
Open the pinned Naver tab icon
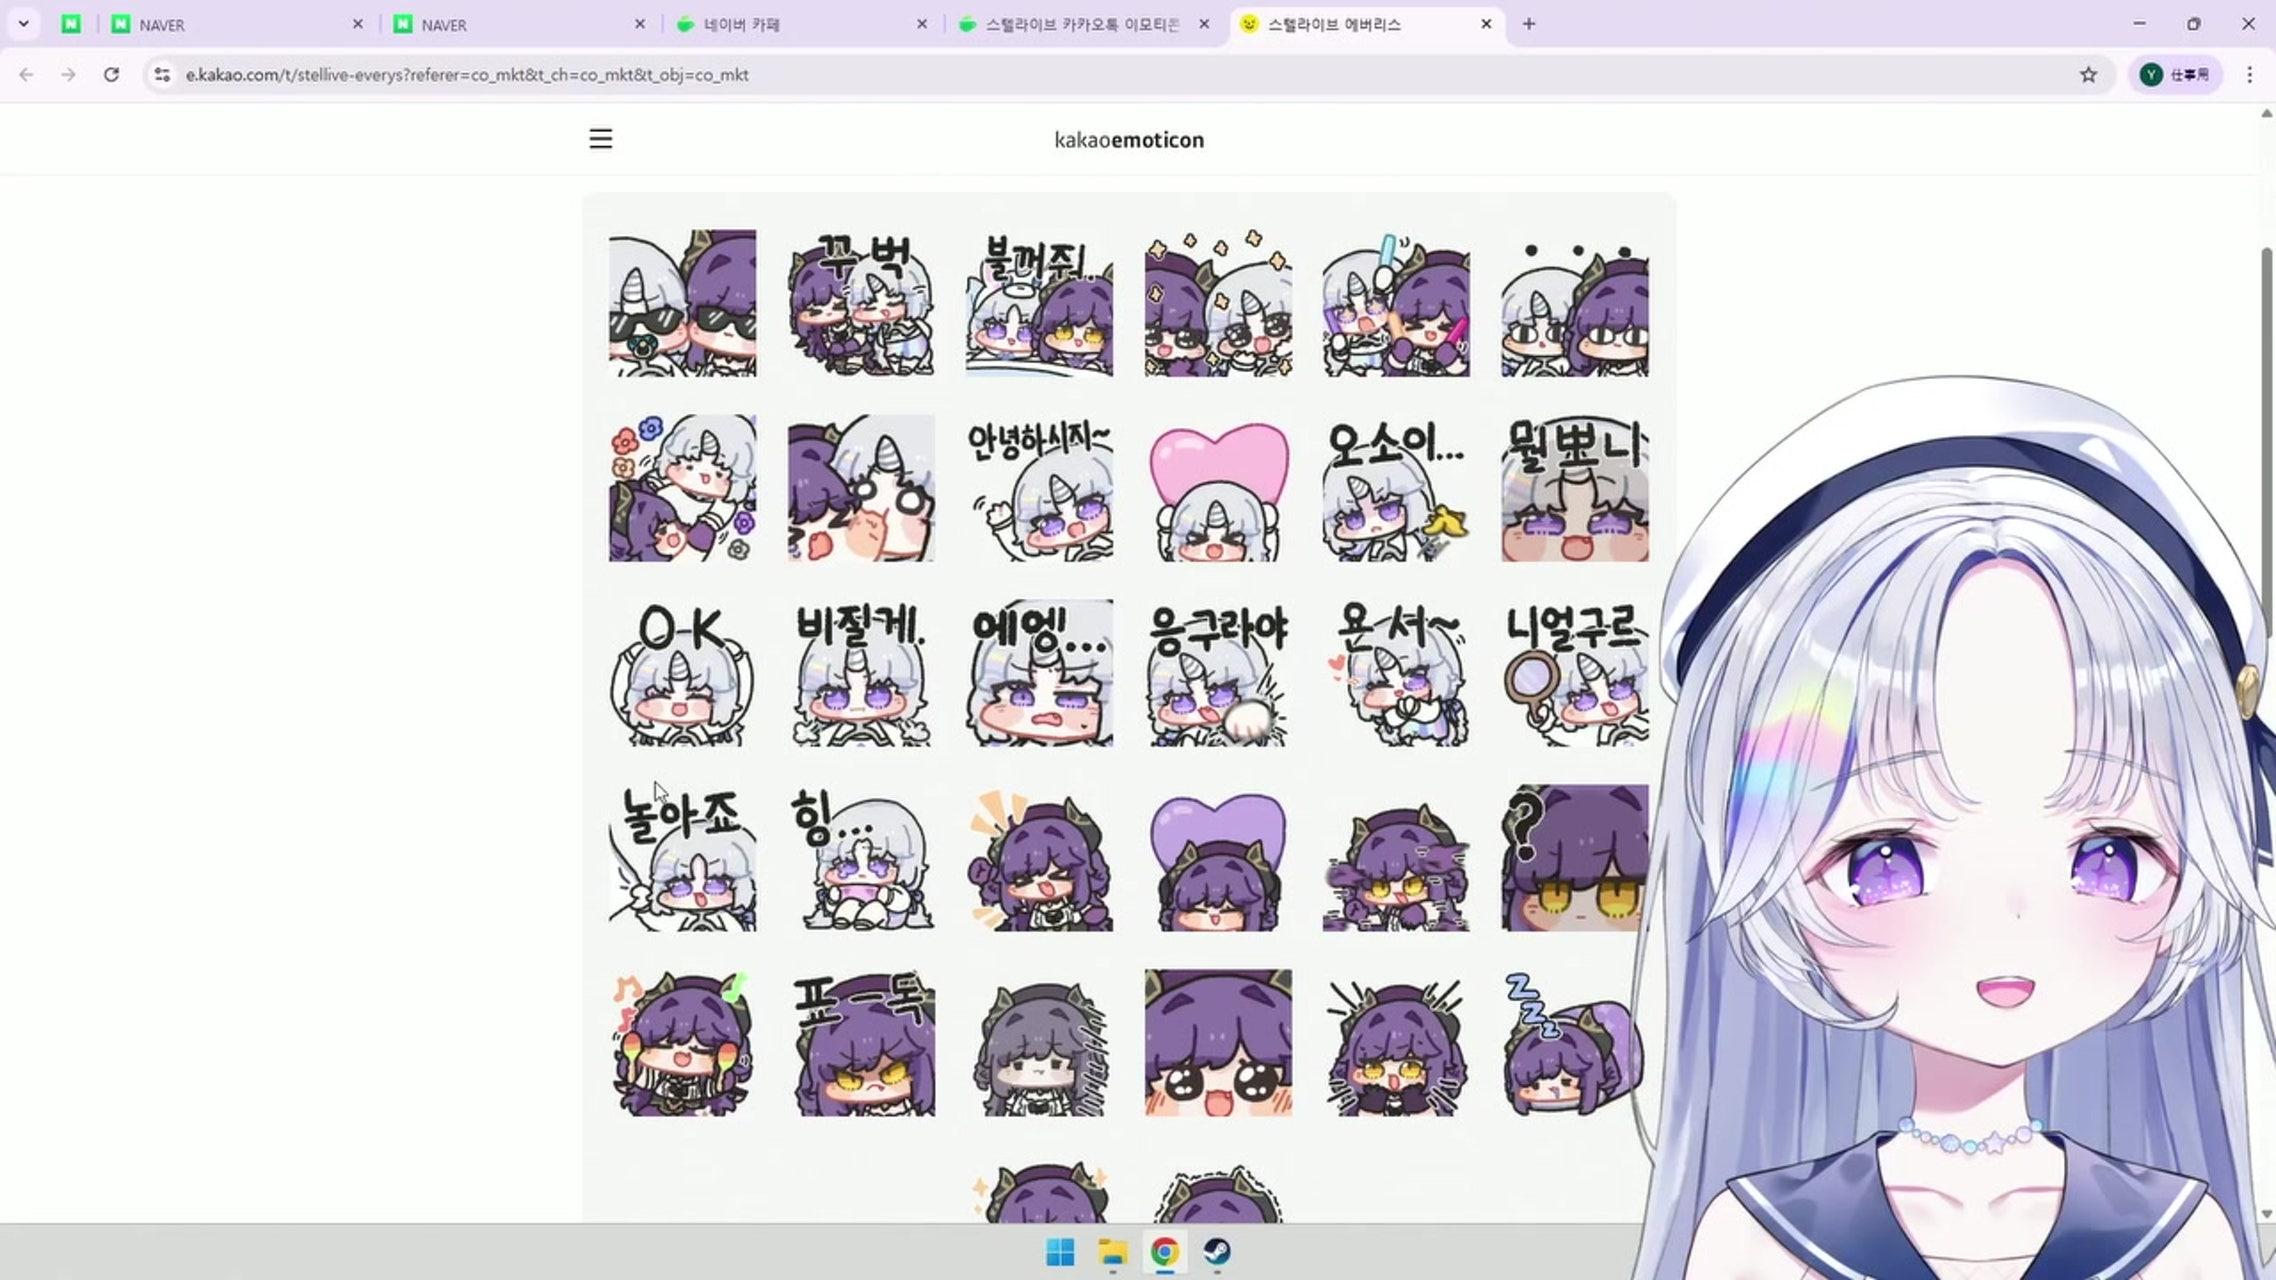click(x=70, y=24)
